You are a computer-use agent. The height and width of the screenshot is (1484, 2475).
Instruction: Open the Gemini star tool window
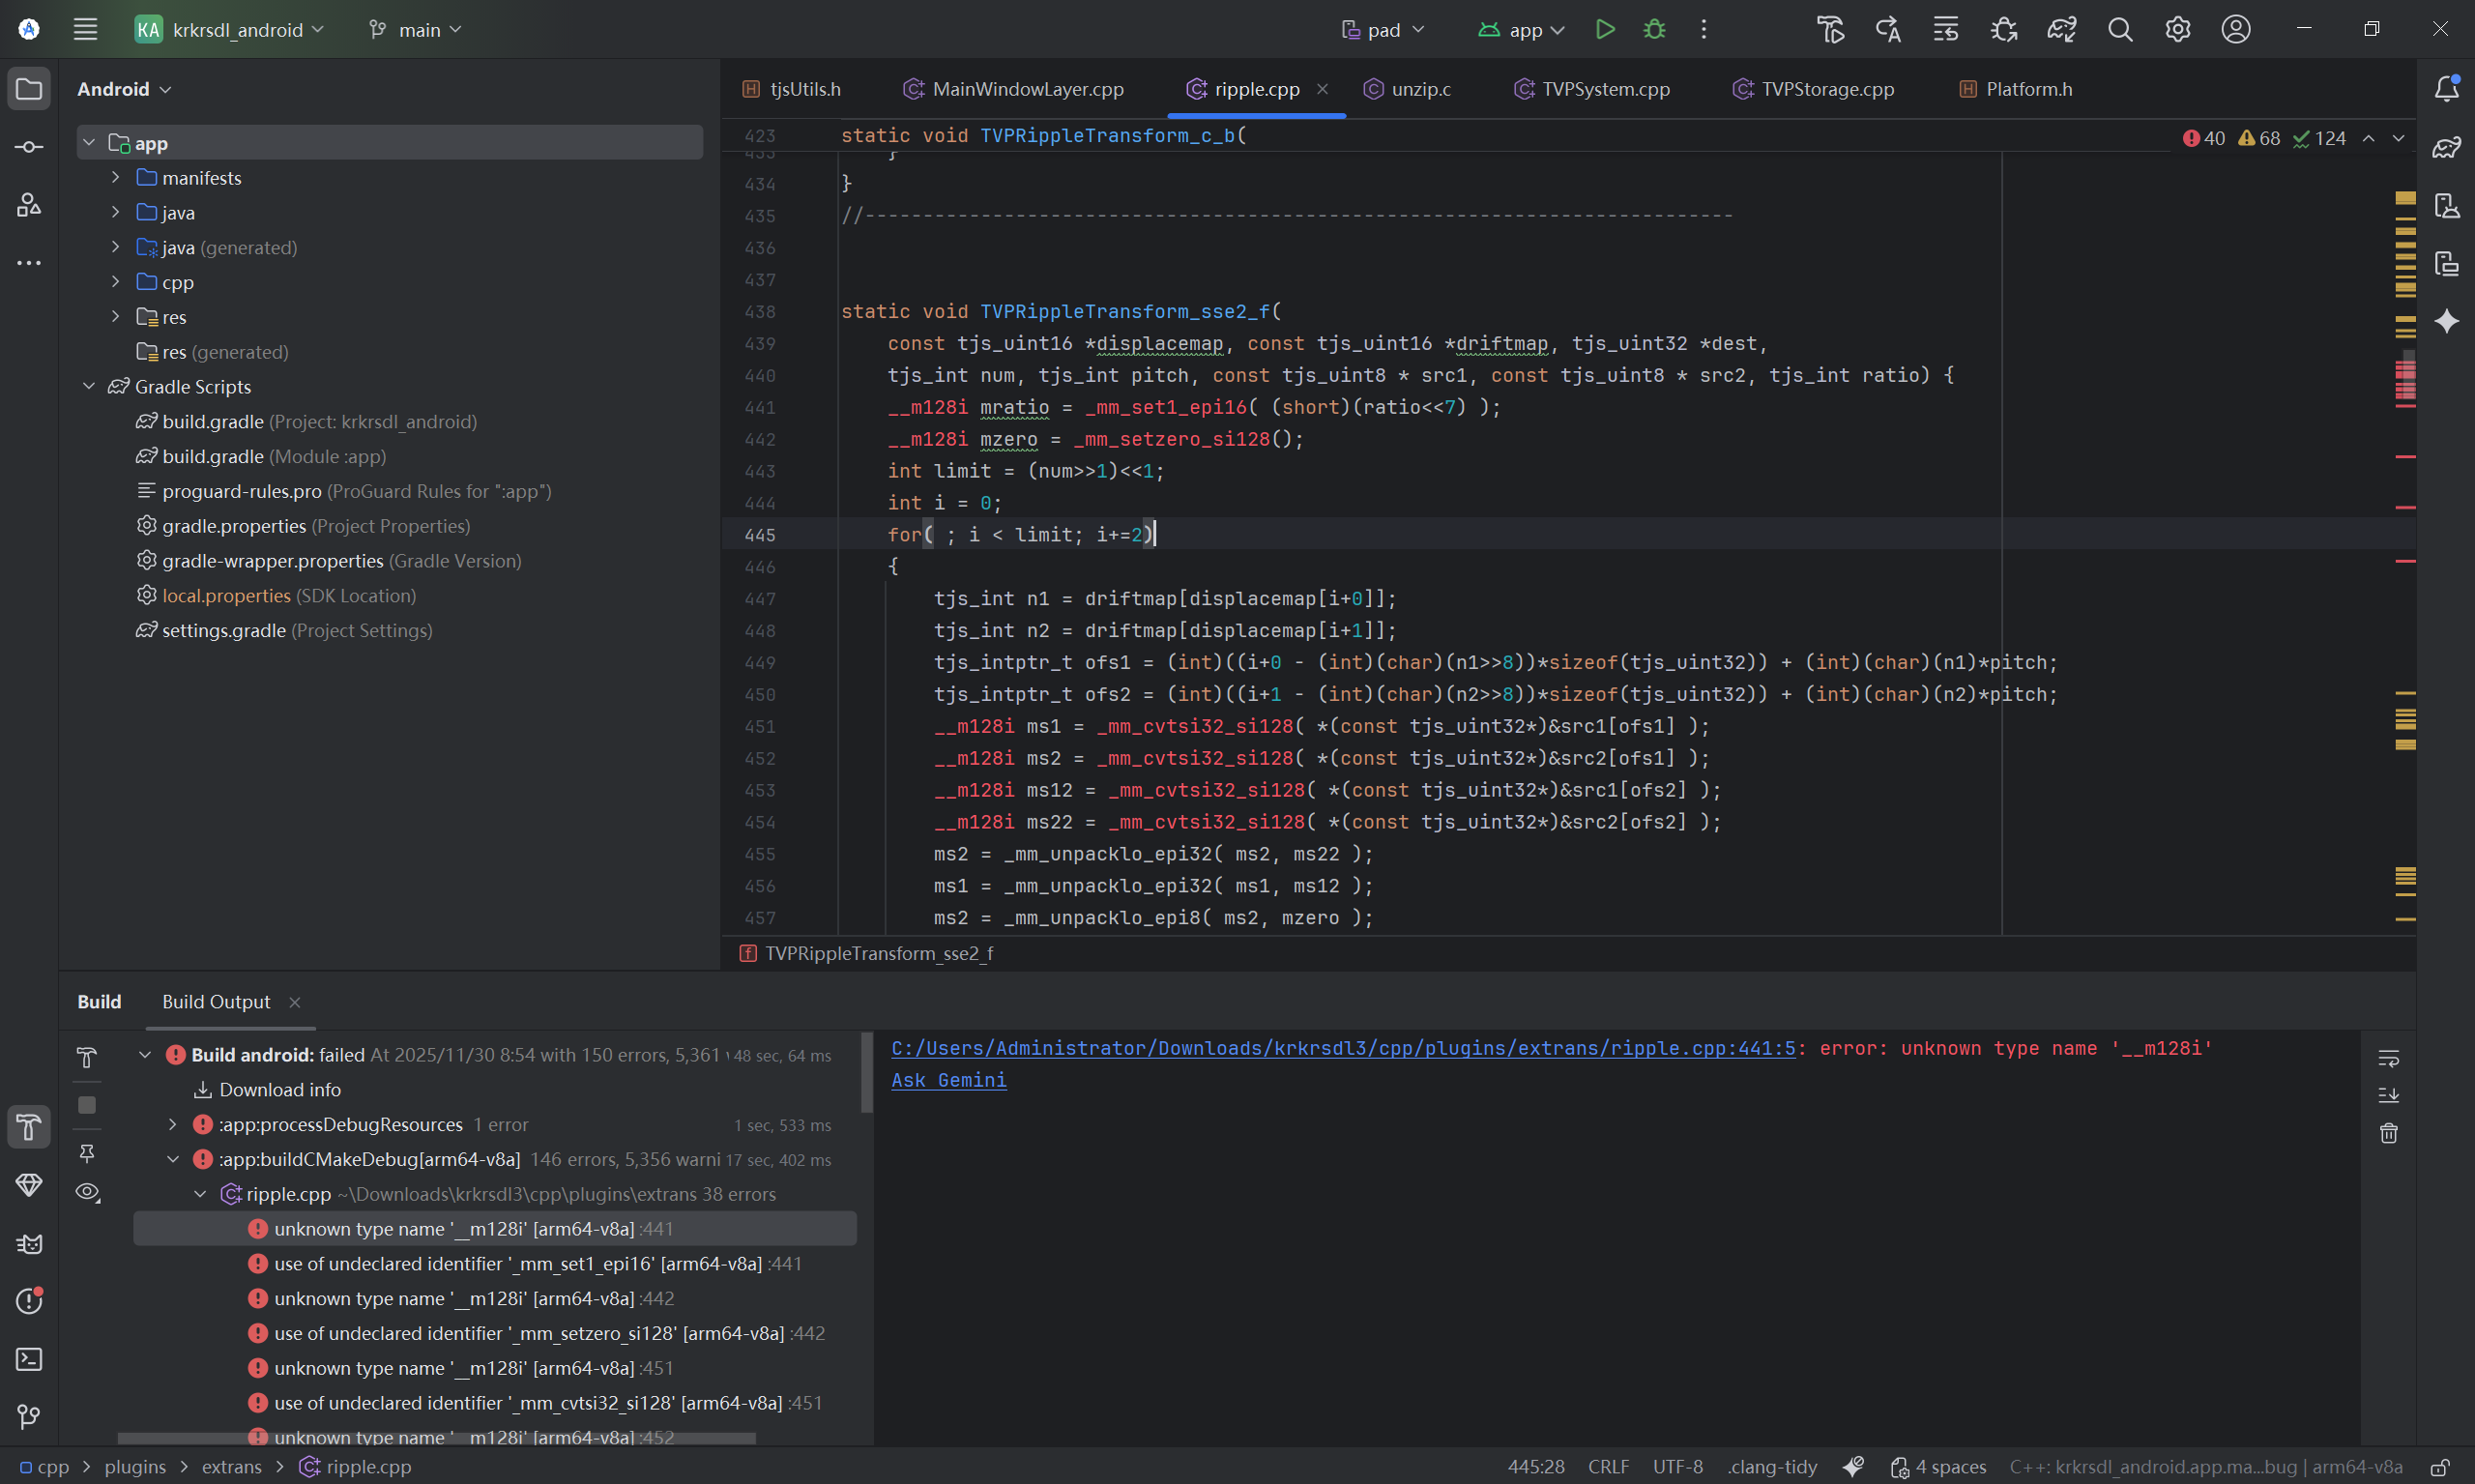(x=2446, y=322)
